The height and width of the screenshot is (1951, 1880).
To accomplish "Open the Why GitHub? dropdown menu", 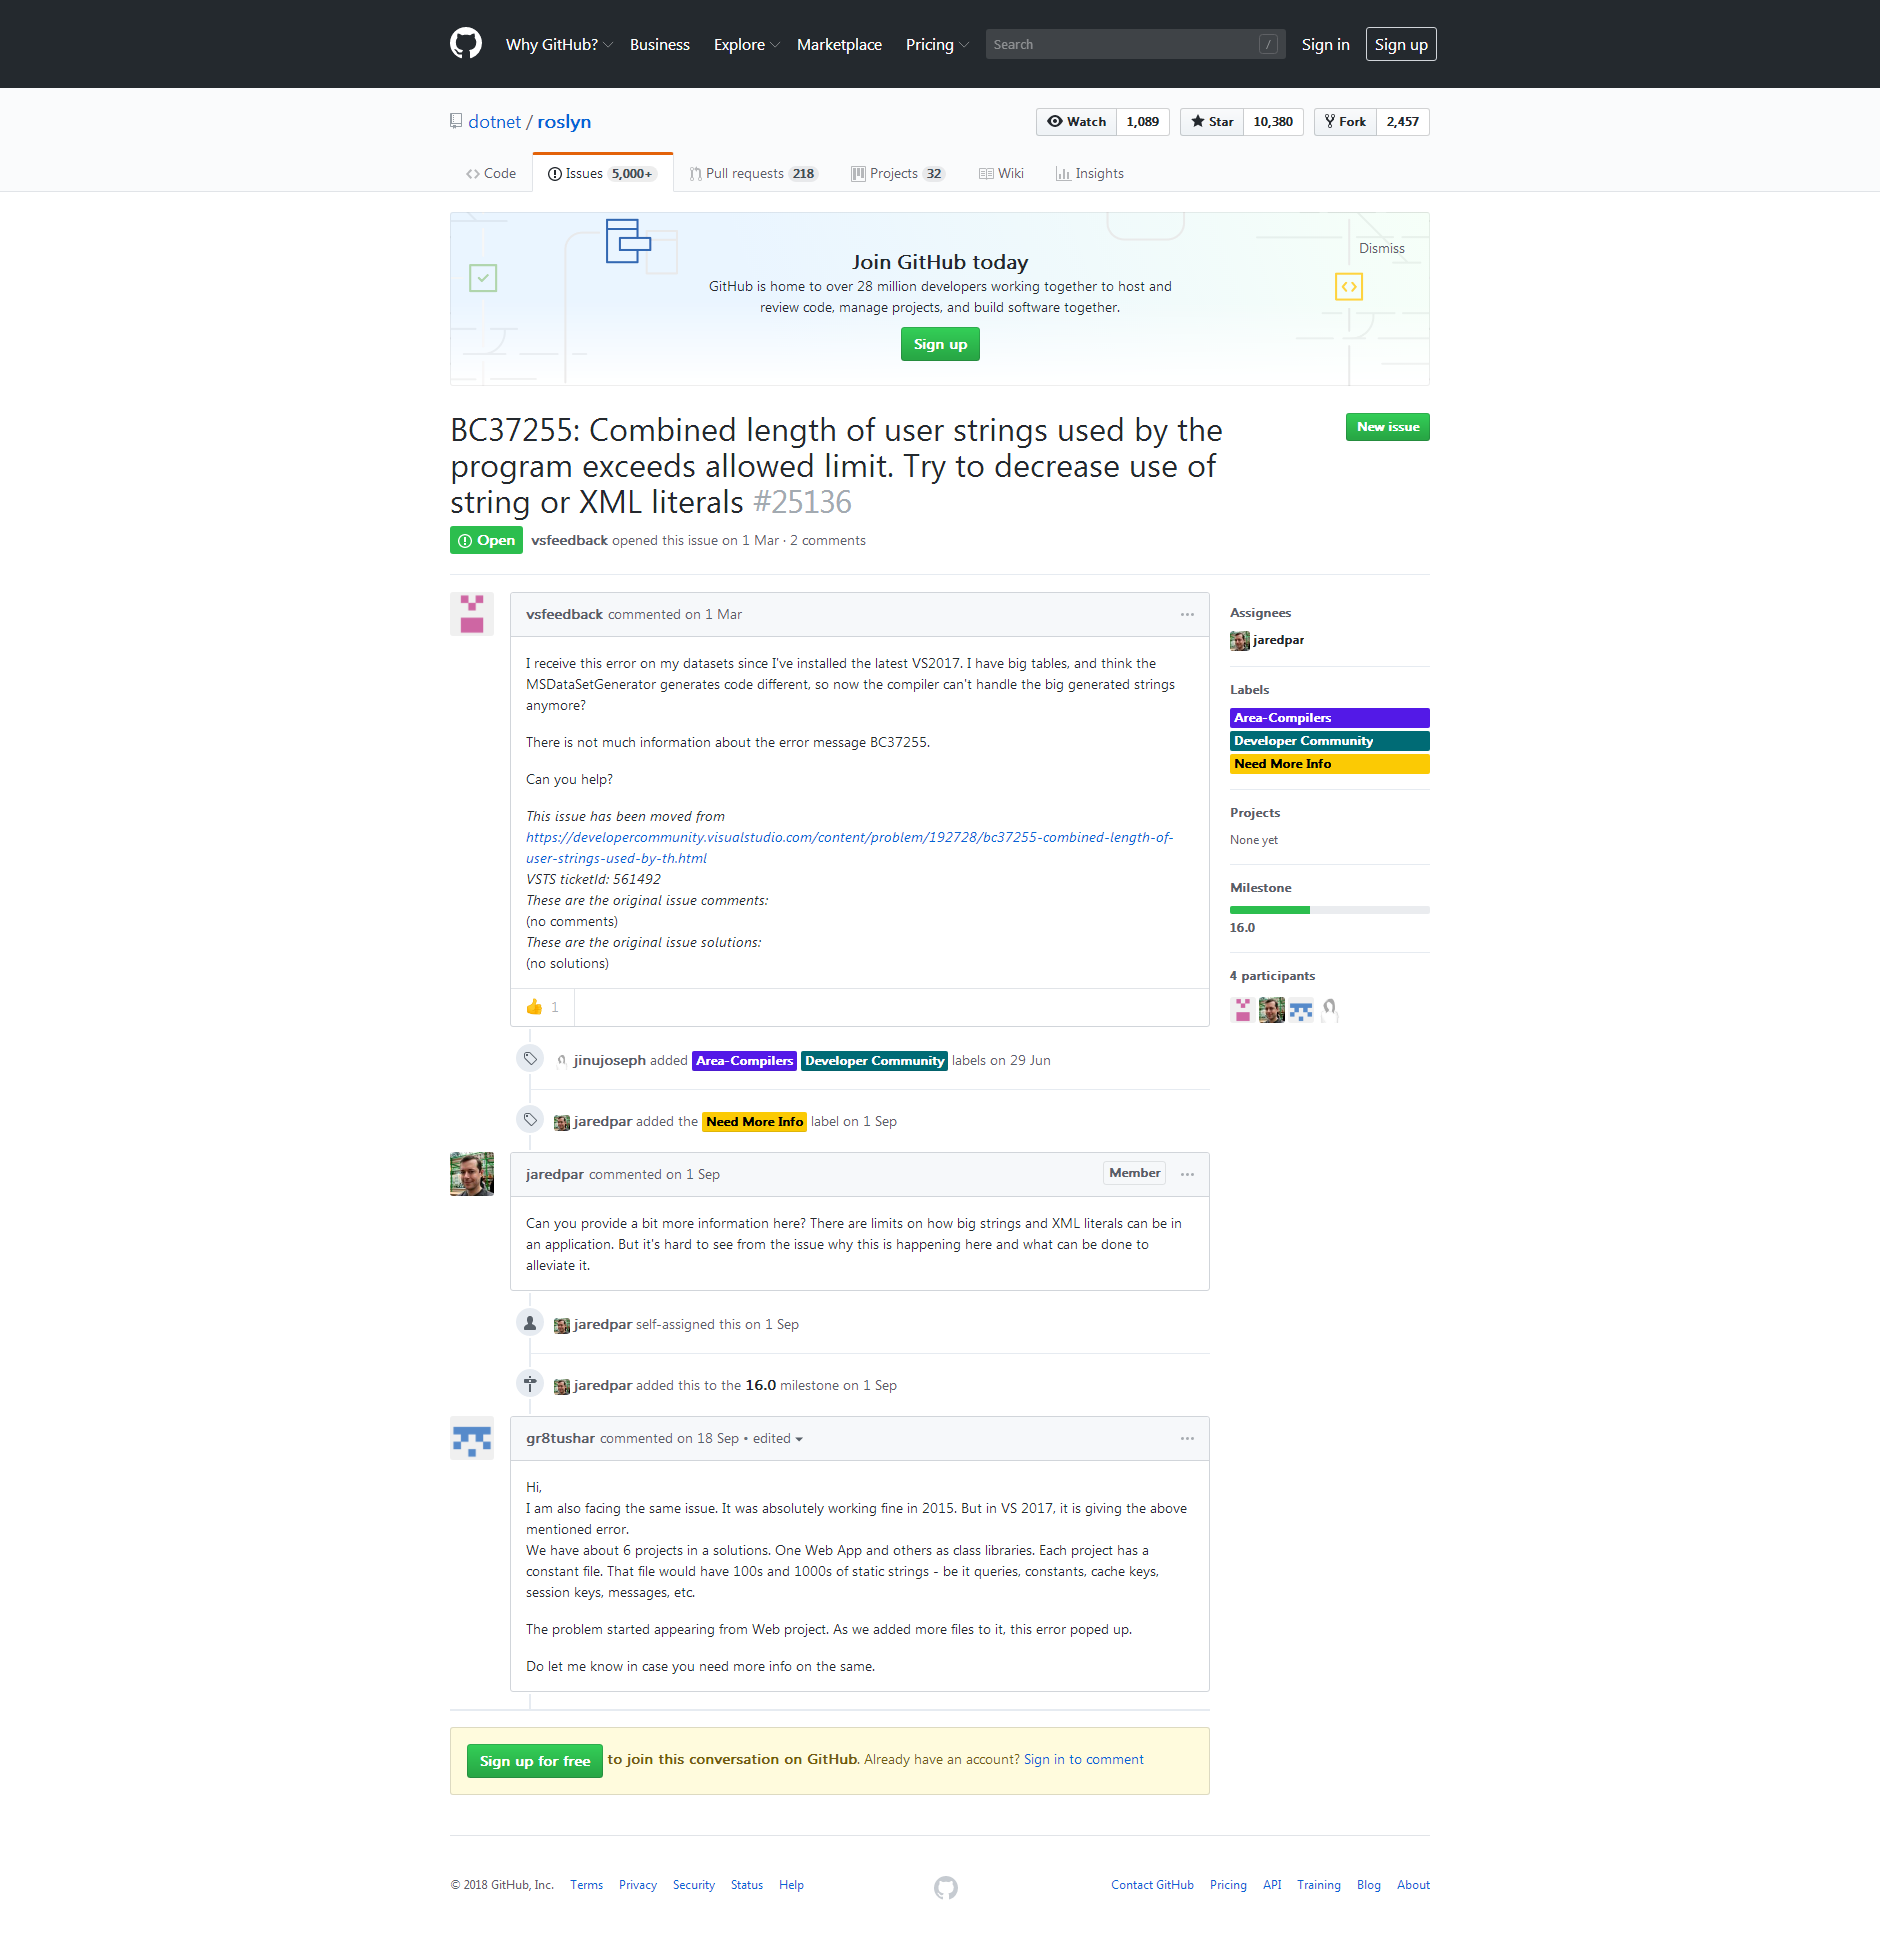I will coord(559,44).
